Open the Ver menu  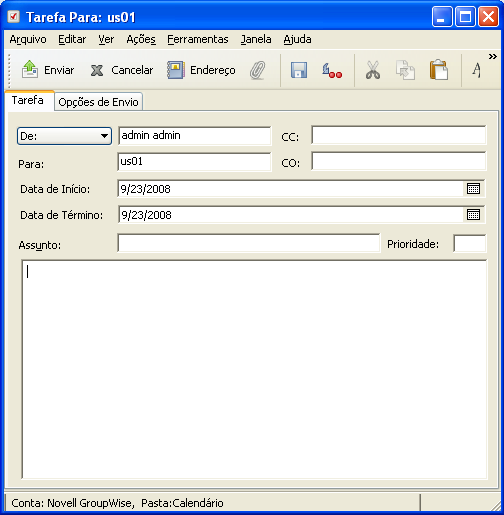(x=106, y=39)
